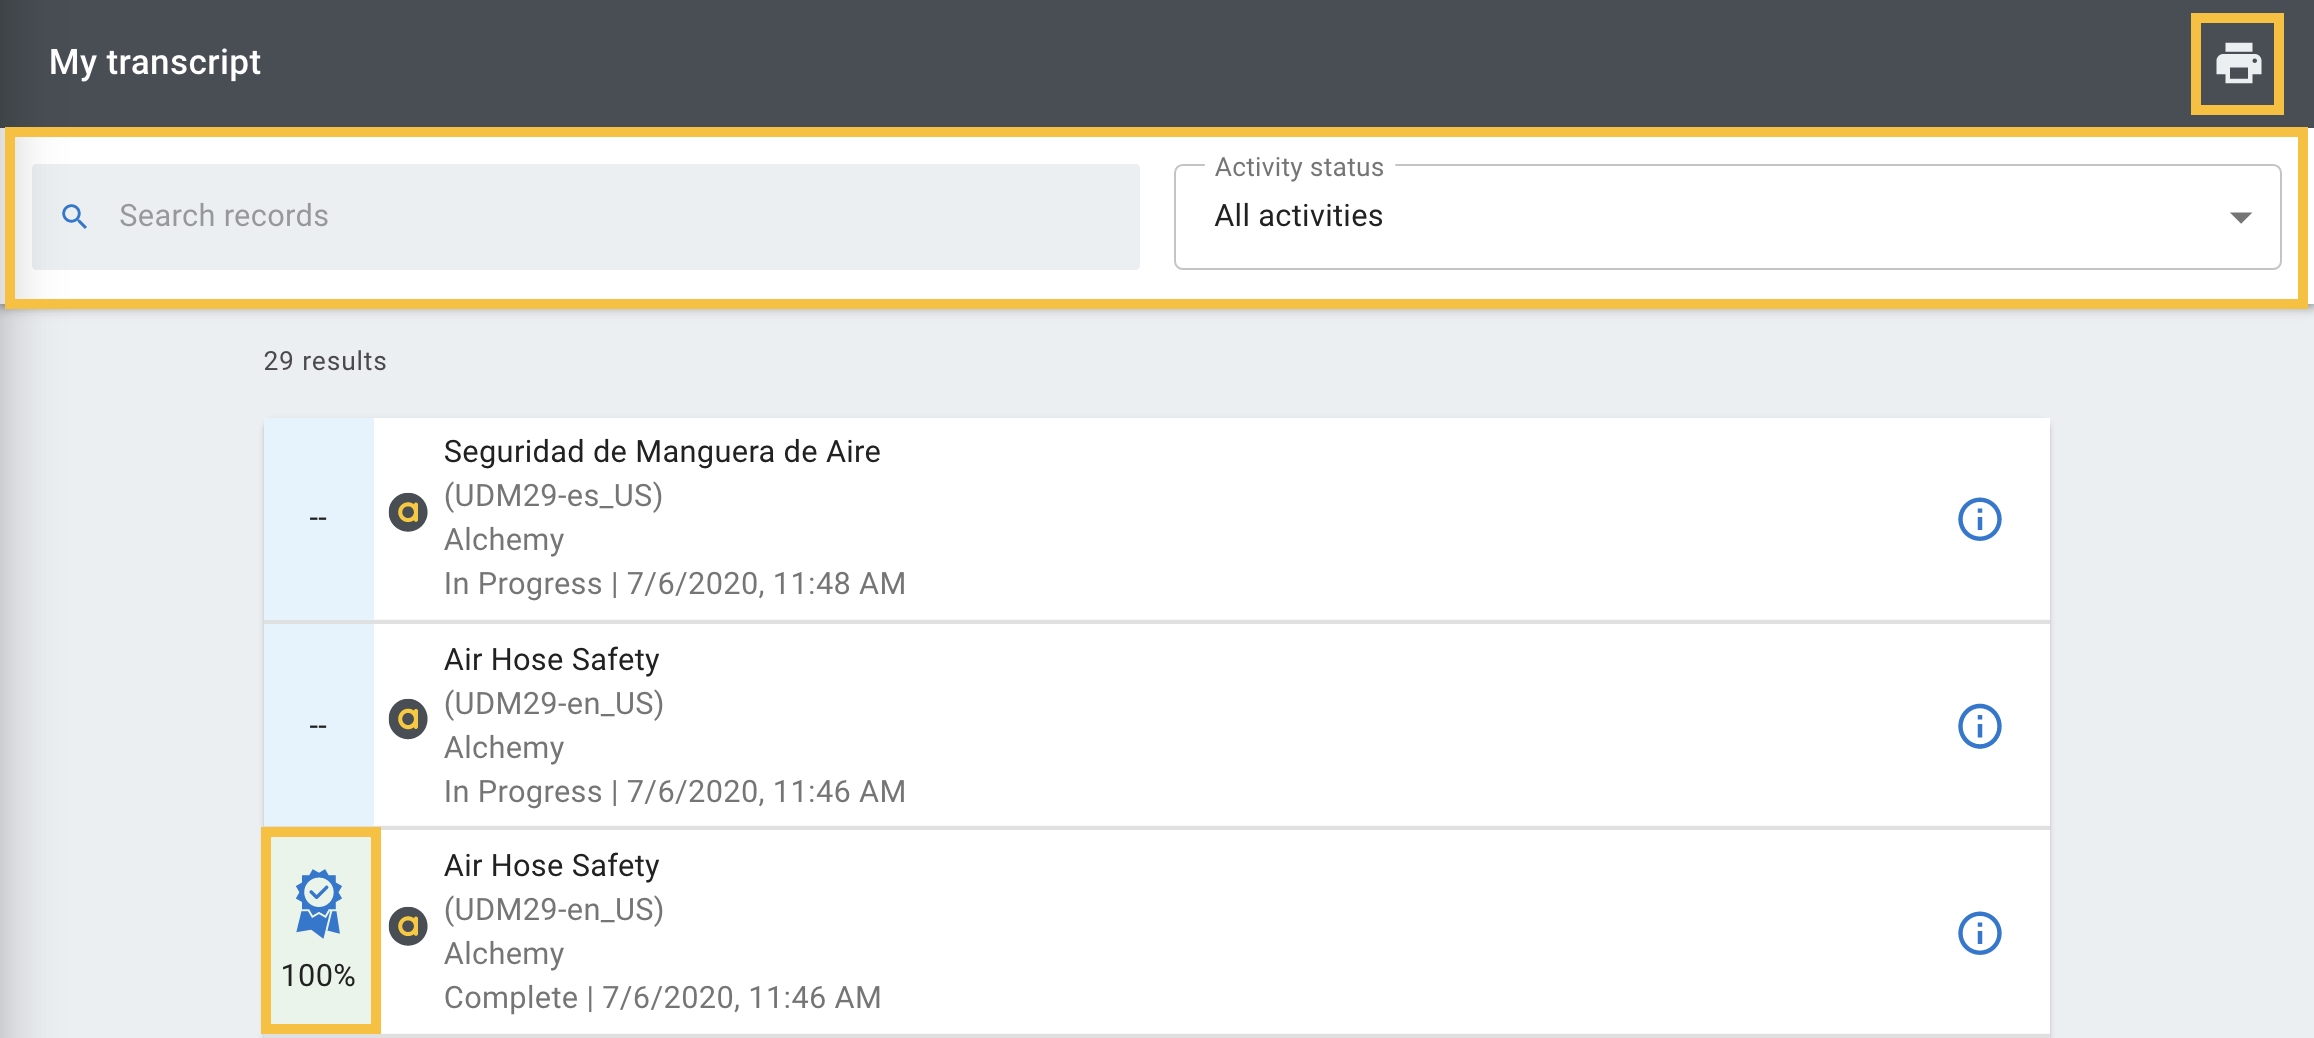Open the Seguridad de Manguera de Aire course

(662, 452)
